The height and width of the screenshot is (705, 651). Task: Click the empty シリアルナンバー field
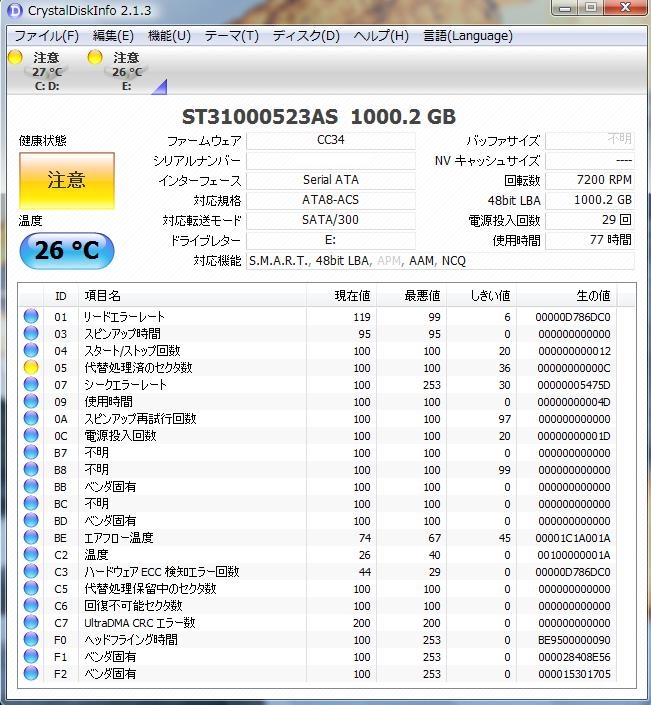click(x=331, y=161)
